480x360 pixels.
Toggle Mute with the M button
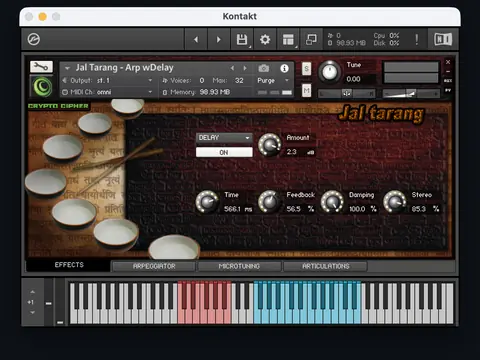306,90
